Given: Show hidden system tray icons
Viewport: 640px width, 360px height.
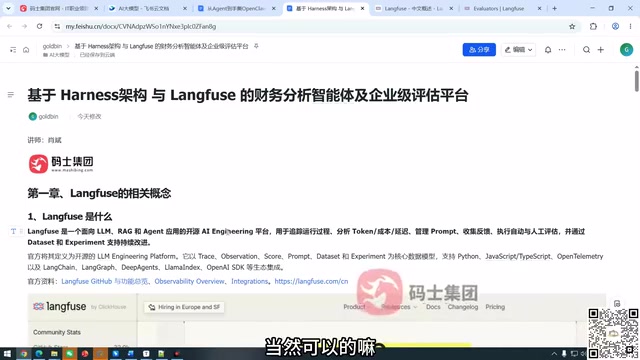Looking at the screenshot, I should tap(554, 353).
